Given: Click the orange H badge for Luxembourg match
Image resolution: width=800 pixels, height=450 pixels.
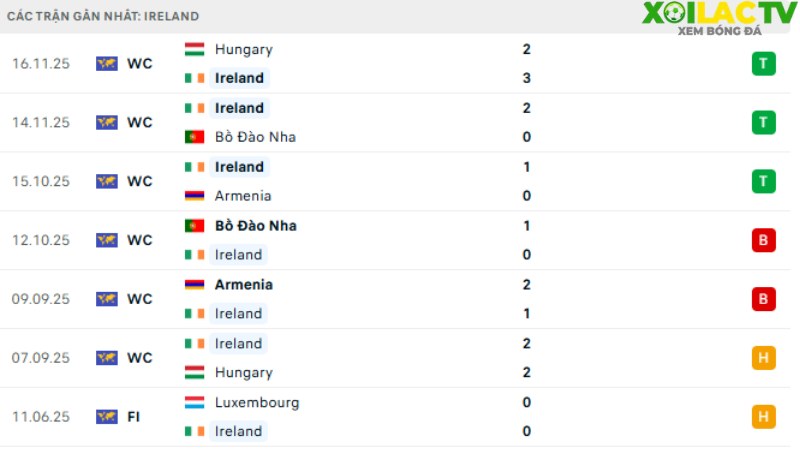Looking at the screenshot, I should click(763, 417).
